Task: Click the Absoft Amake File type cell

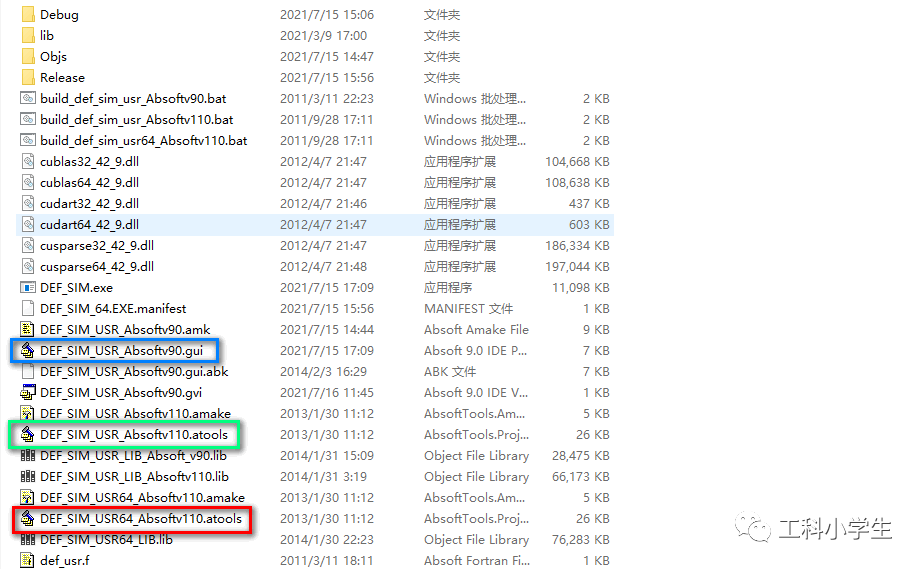Action: 476,330
